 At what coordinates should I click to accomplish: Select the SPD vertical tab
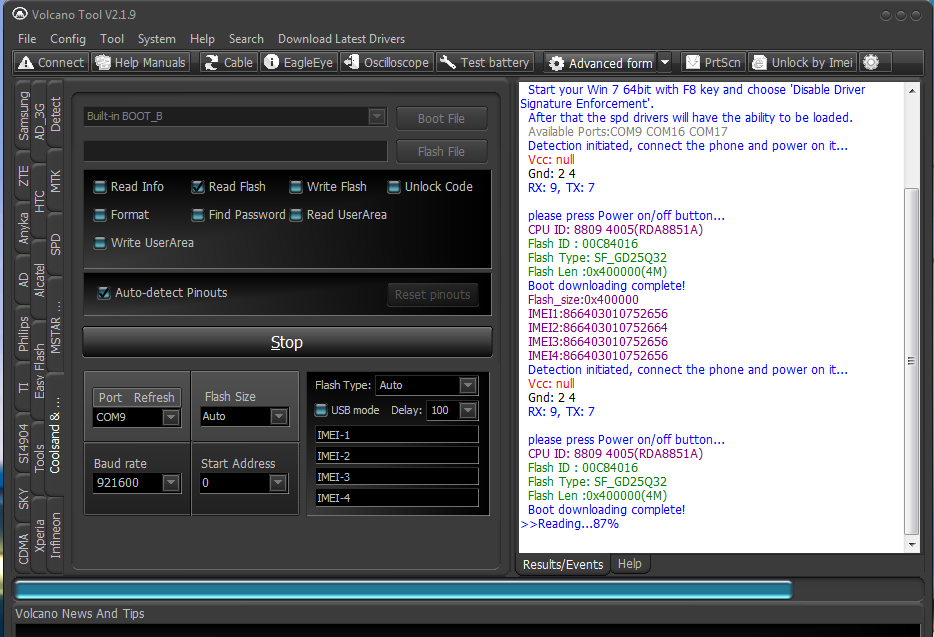(x=55, y=244)
